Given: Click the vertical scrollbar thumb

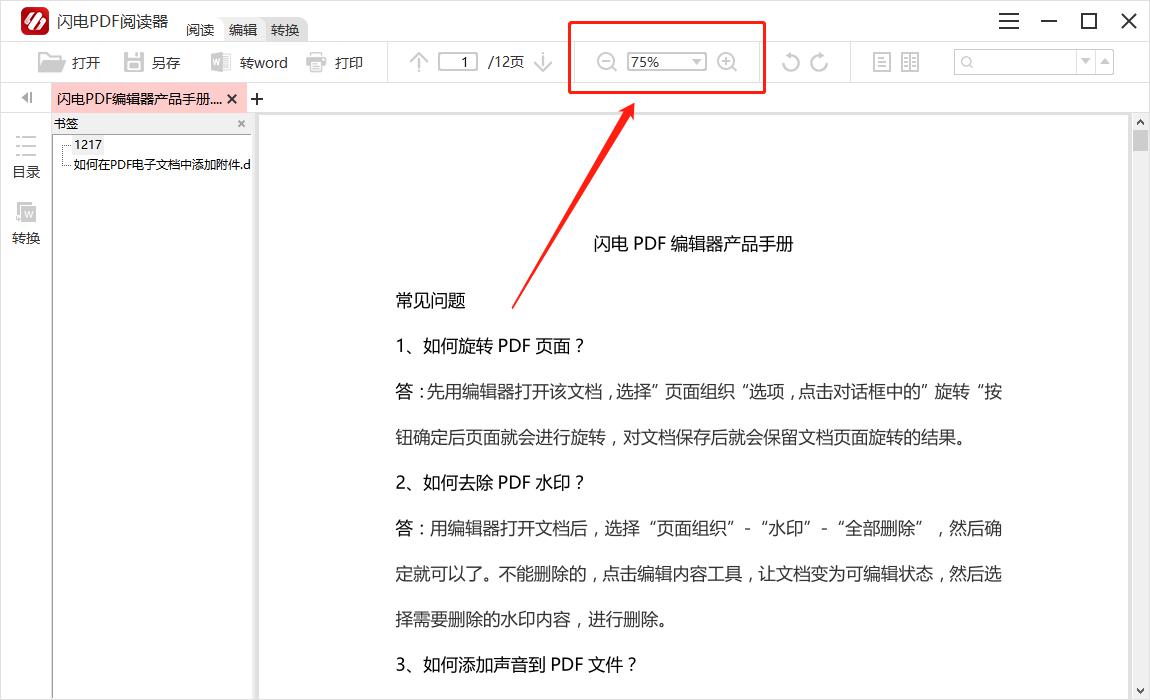Looking at the screenshot, I should pos(1140,139).
